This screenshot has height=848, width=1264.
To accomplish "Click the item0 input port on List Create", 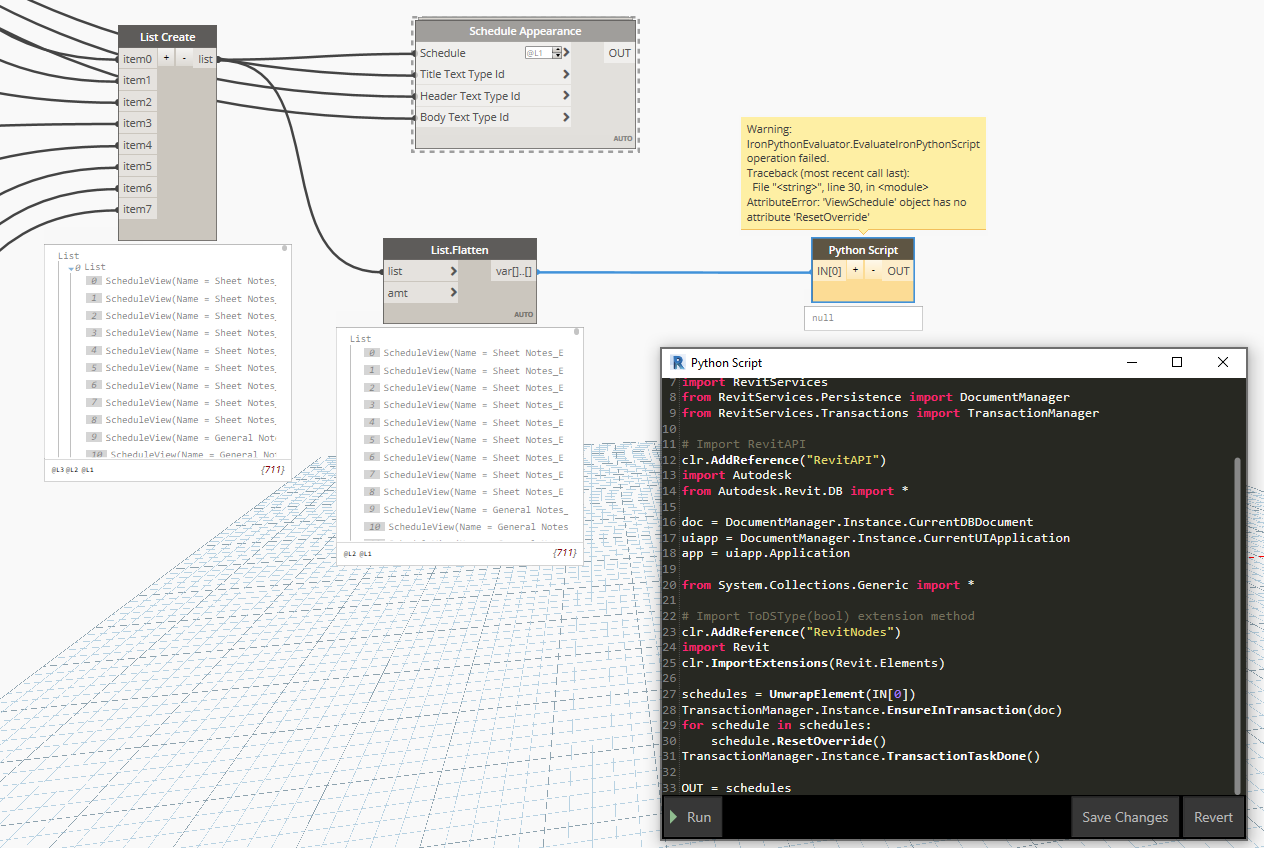I will [137, 59].
